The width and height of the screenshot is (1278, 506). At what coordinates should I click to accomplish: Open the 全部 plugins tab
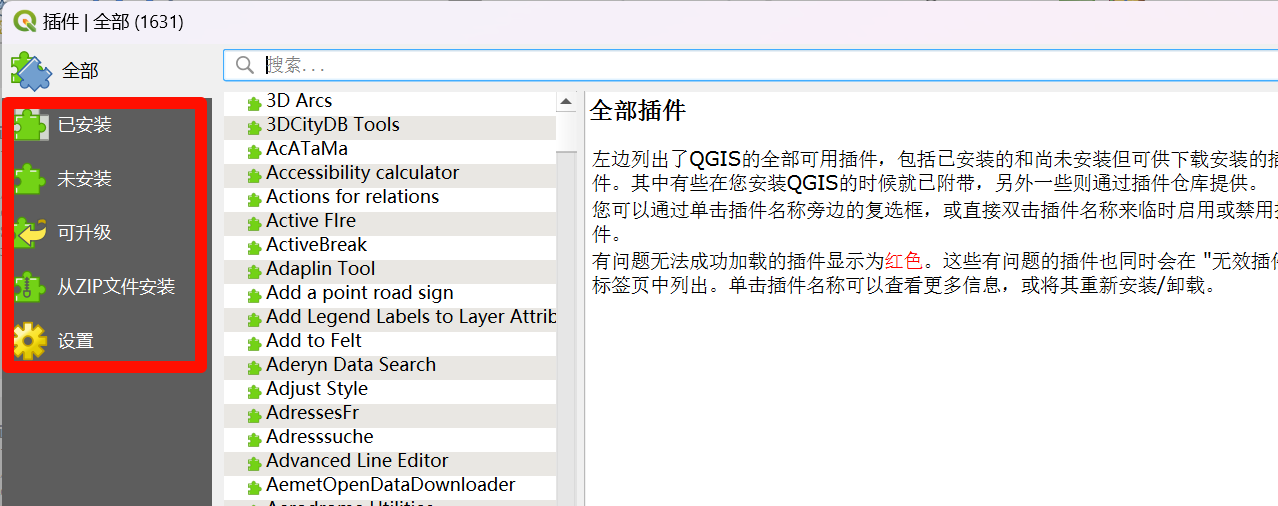106,71
